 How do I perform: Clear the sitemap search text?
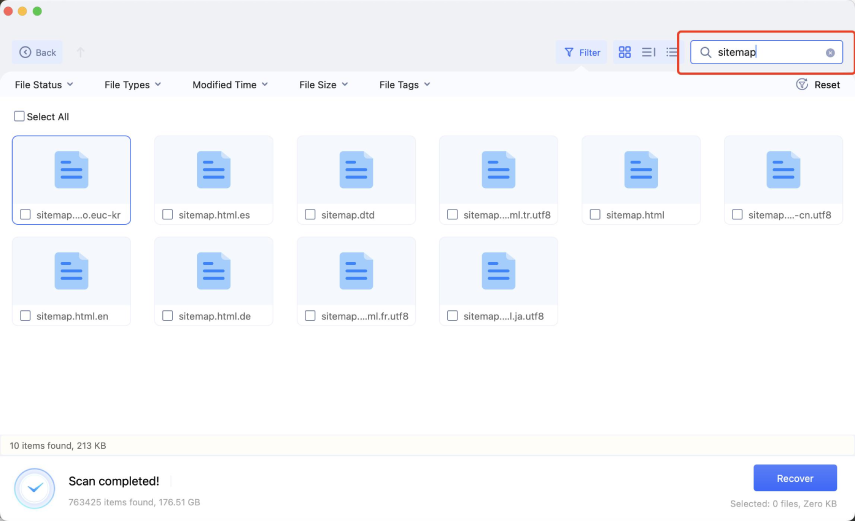pos(830,53)
